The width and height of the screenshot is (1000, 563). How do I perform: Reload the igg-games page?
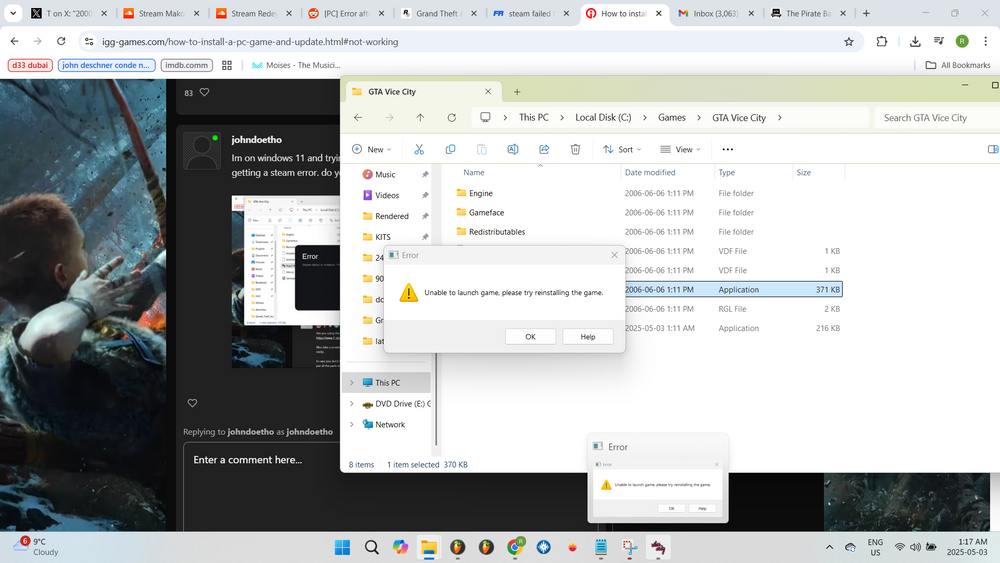pyautogui.click(x=61, y=41)
